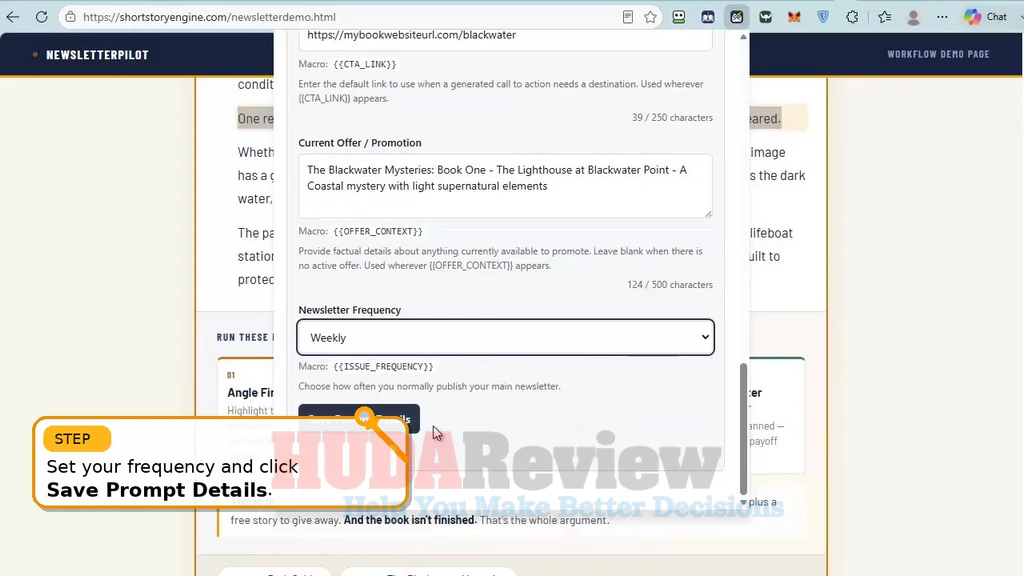Open the browser profile avatar
Image resolution: width=1024 pixels, height=576 pixels.
tap(913, 17)
